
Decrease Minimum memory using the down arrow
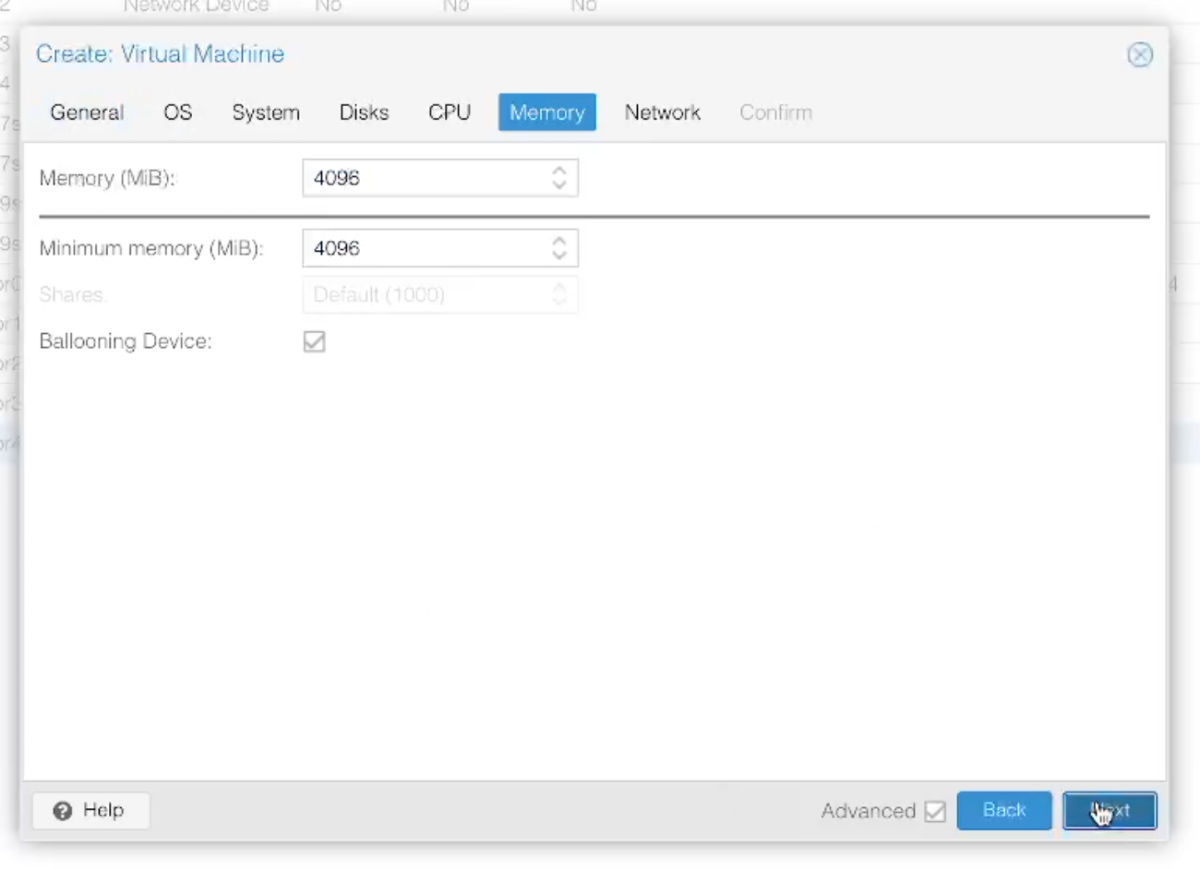[x=560, y=254]
